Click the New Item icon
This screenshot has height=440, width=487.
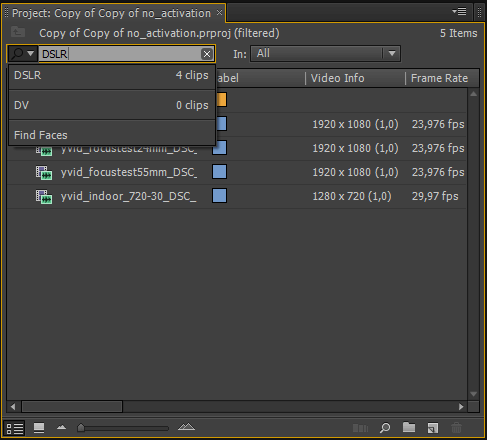[x=433, y=428]
